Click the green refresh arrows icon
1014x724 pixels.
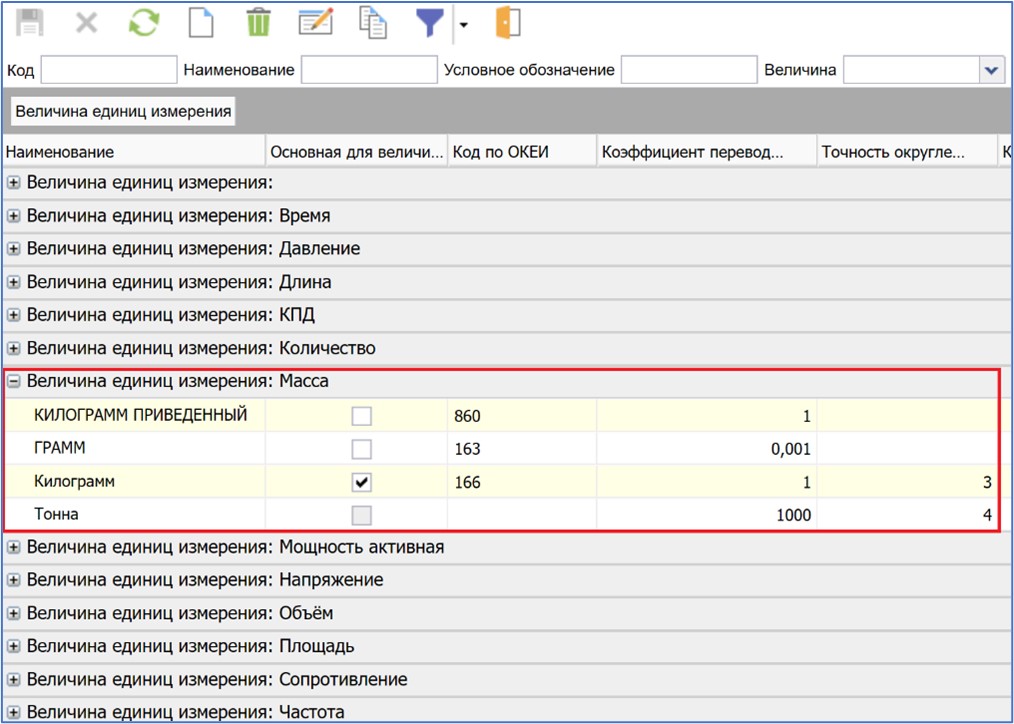(x=144, y=23)
